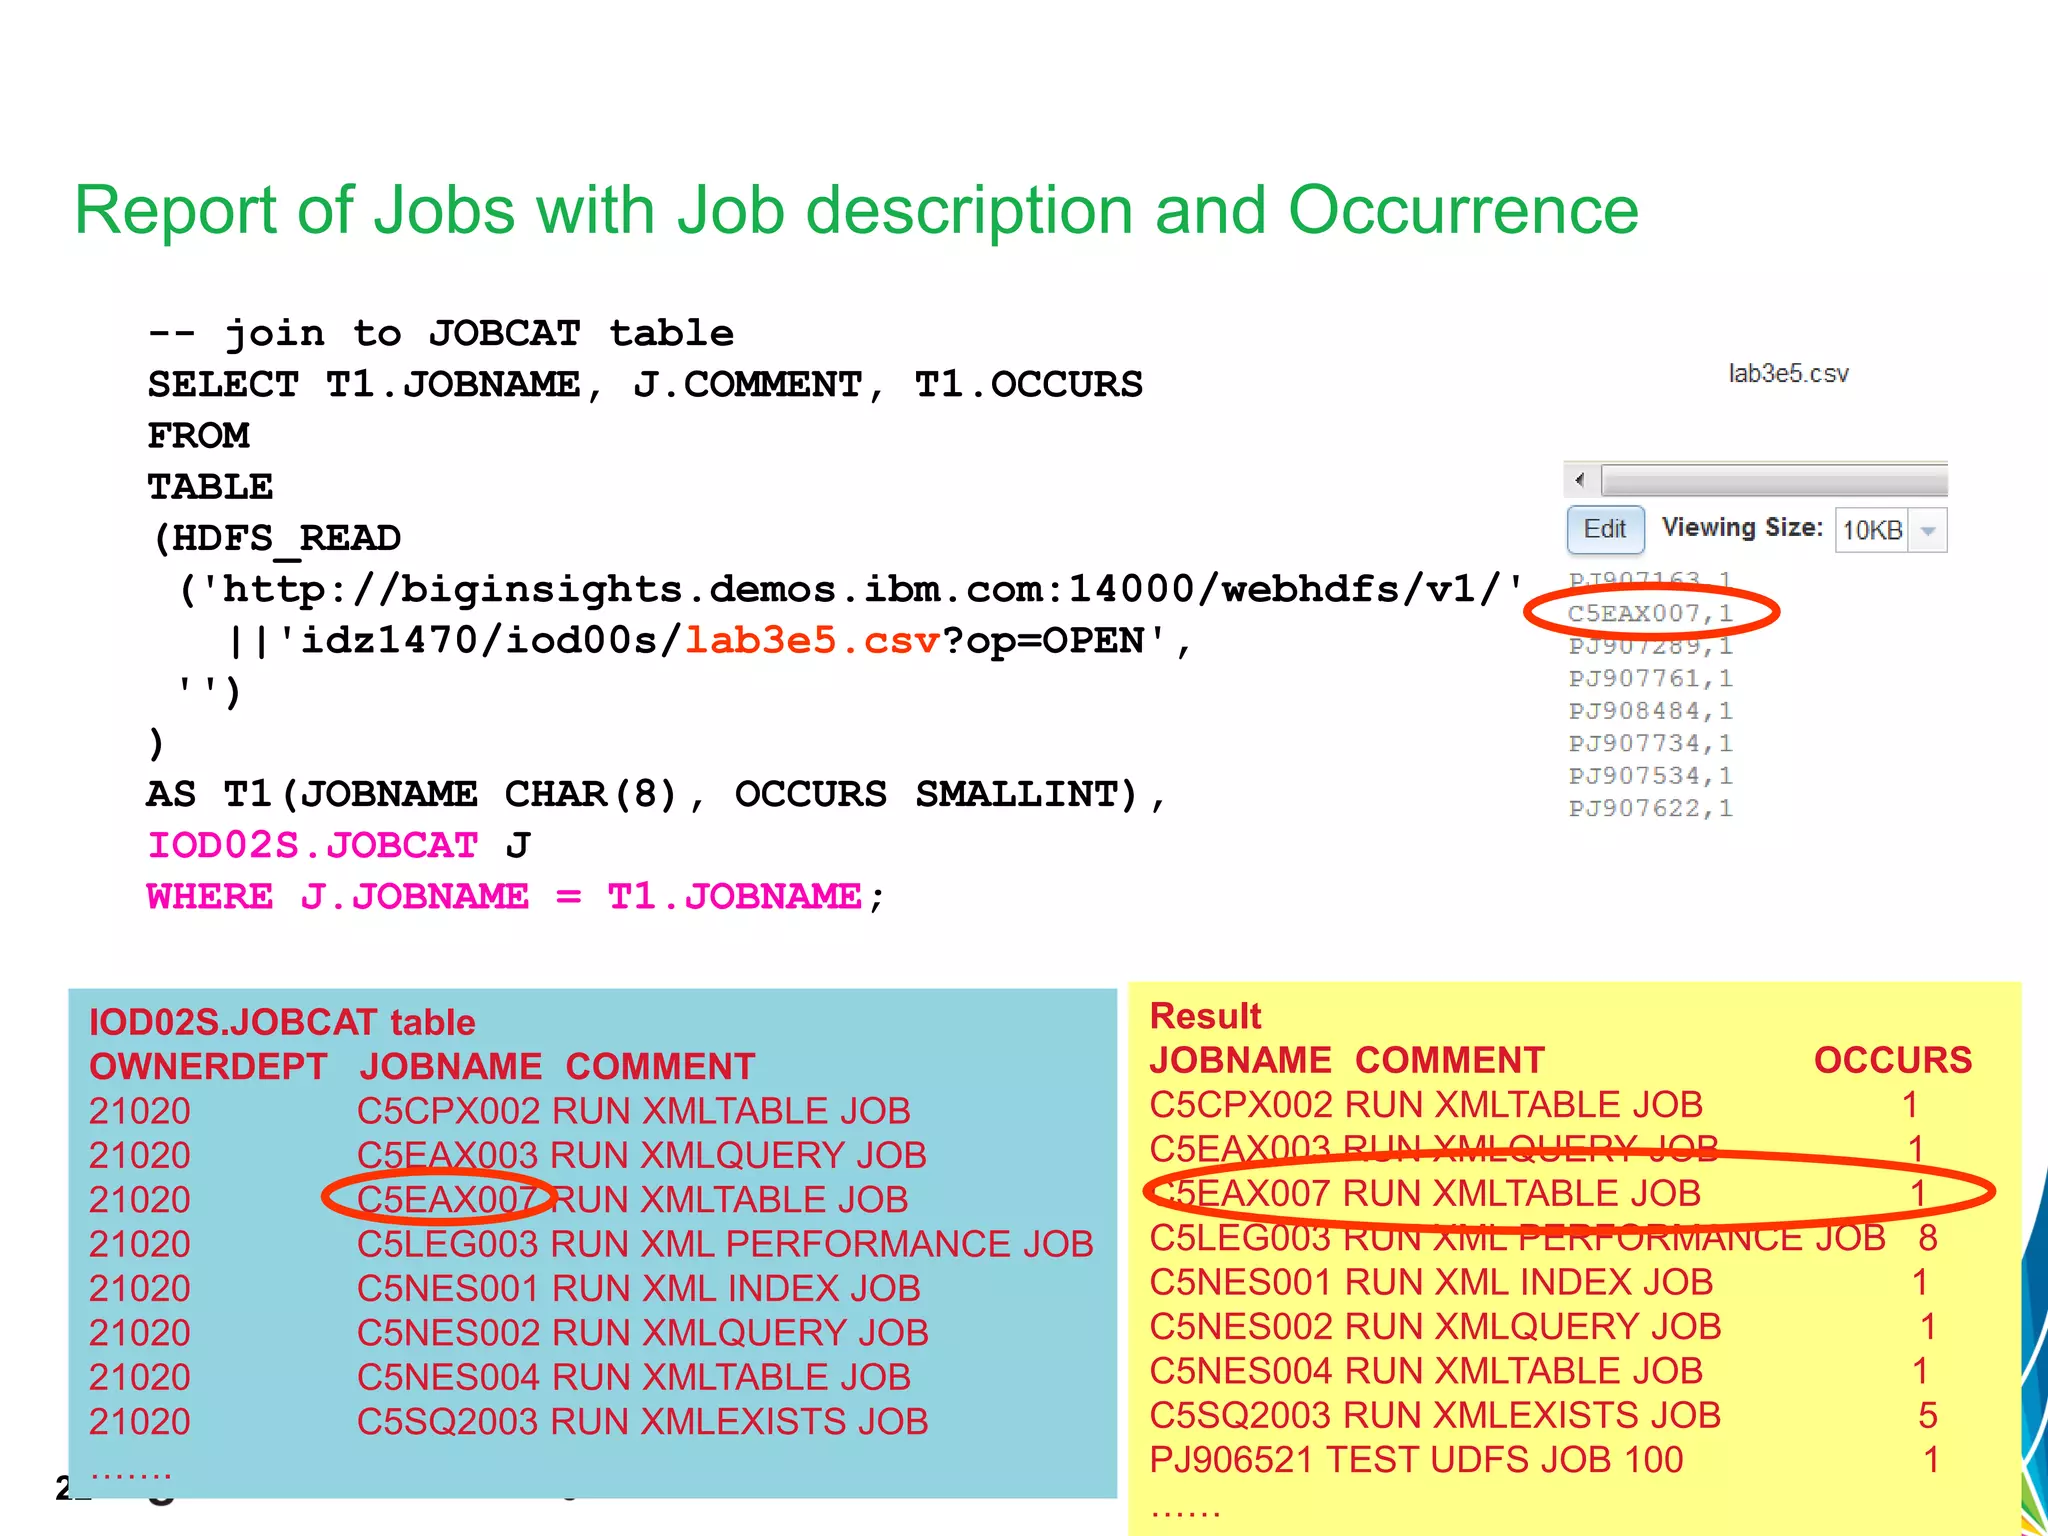Click JOBCAT row C5NES001 RUN XML INDEX JOB
2048x1536 pixels.
[505, 1288]
